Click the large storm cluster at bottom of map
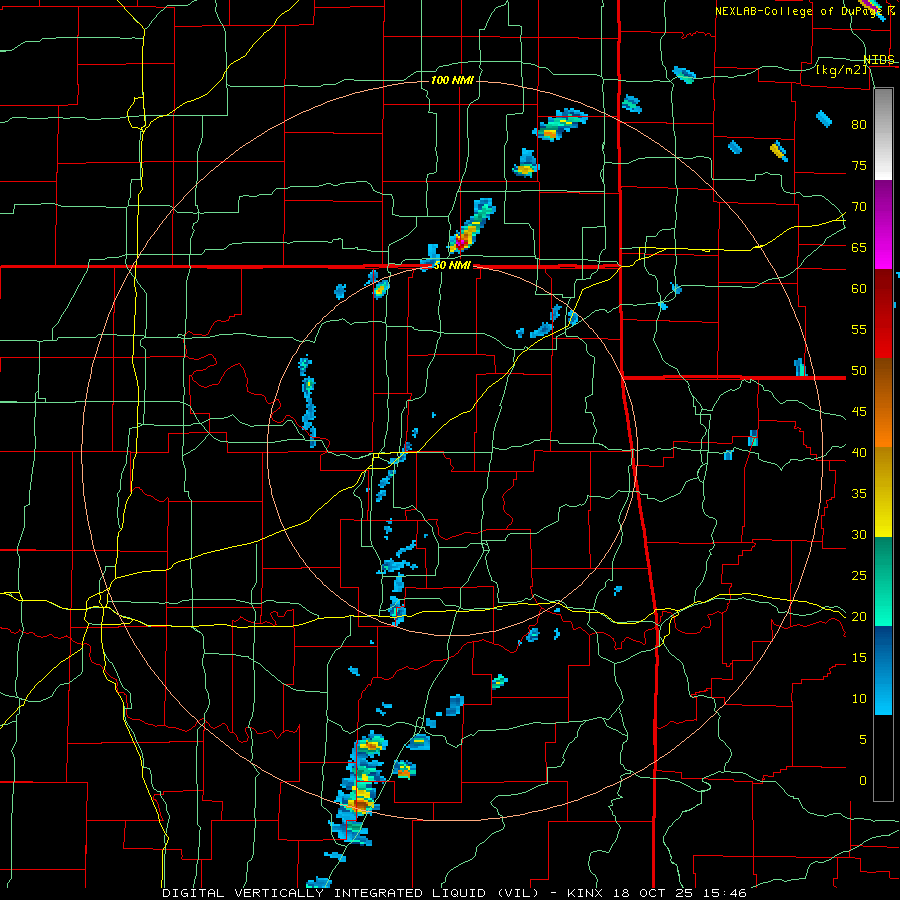900x900 pixels. tap(359, 789)
